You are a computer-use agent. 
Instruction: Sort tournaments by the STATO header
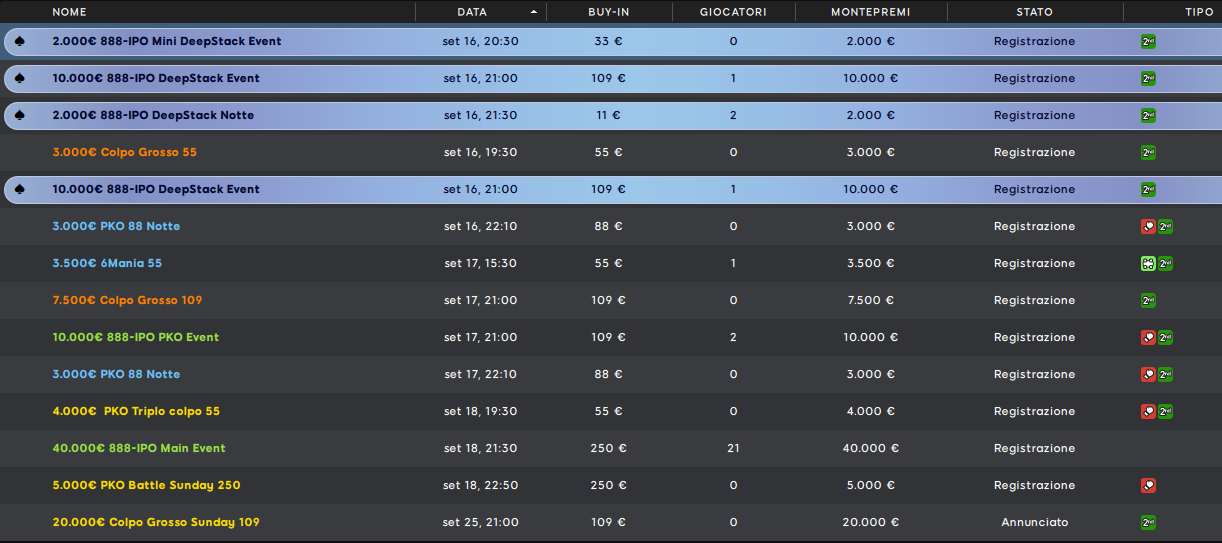click(x=1034, y=12)
